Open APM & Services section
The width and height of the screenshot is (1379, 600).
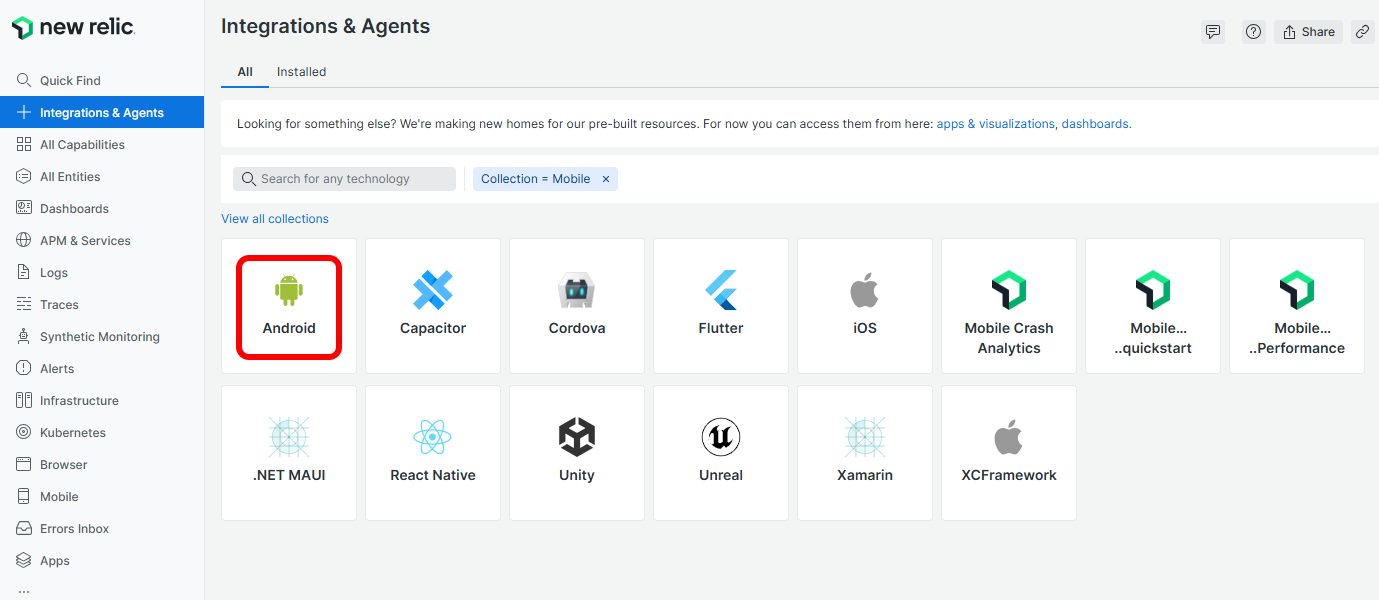point(102,240)
